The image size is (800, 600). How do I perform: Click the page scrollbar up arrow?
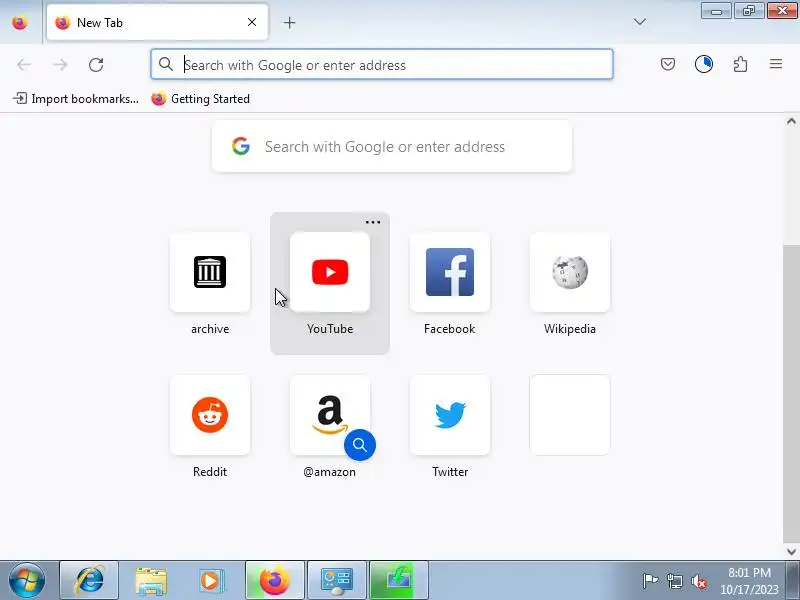tap(791, 121)
